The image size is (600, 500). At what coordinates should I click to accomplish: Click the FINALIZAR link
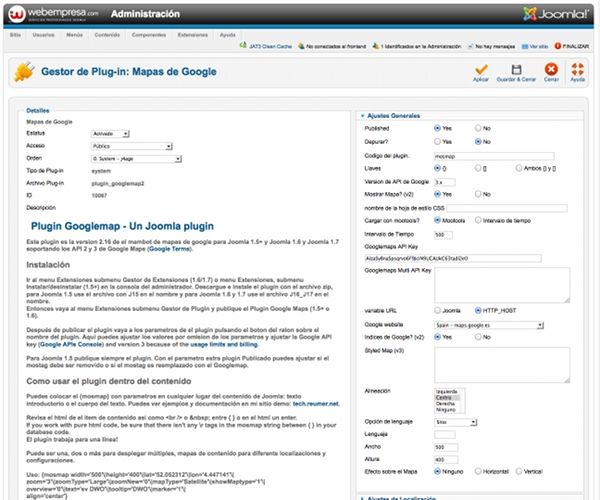pos(576,46)
